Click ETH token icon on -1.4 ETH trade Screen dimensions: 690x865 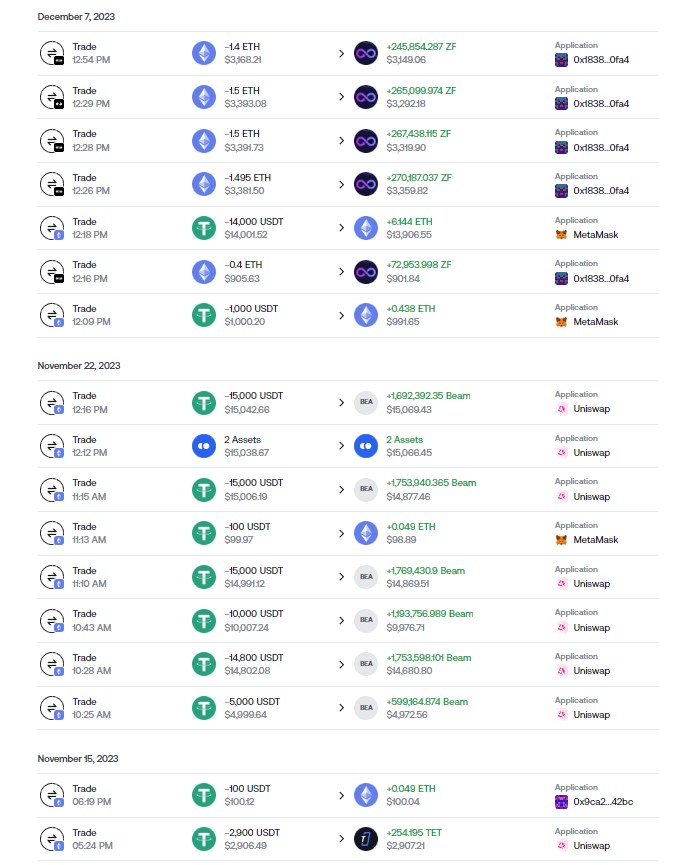204,53
